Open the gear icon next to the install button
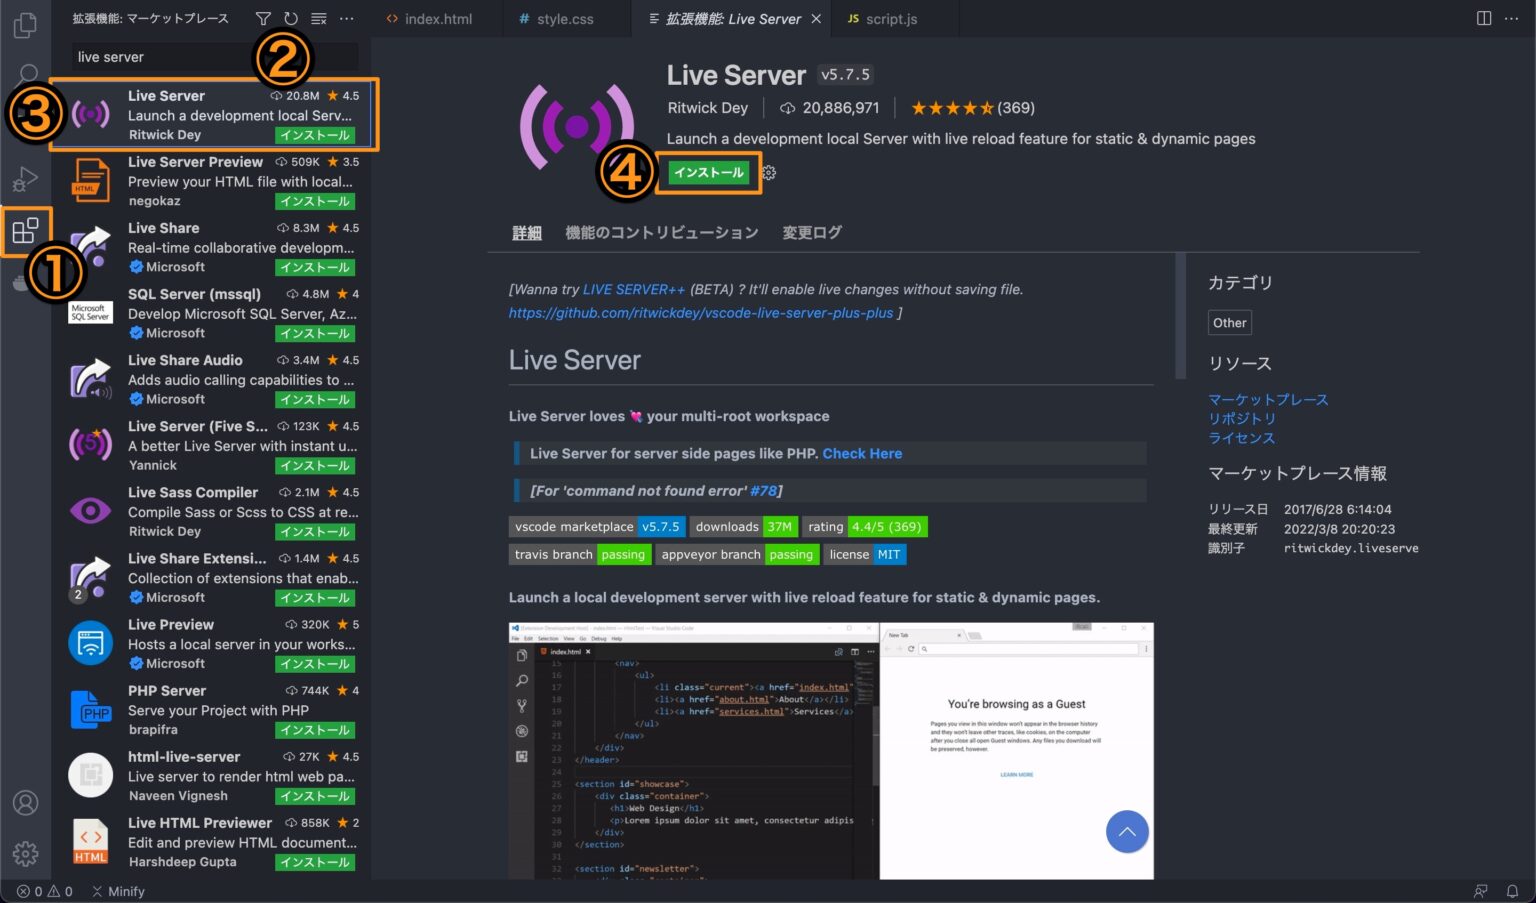This screenshot has width=1536, height=903. [768, 172]
